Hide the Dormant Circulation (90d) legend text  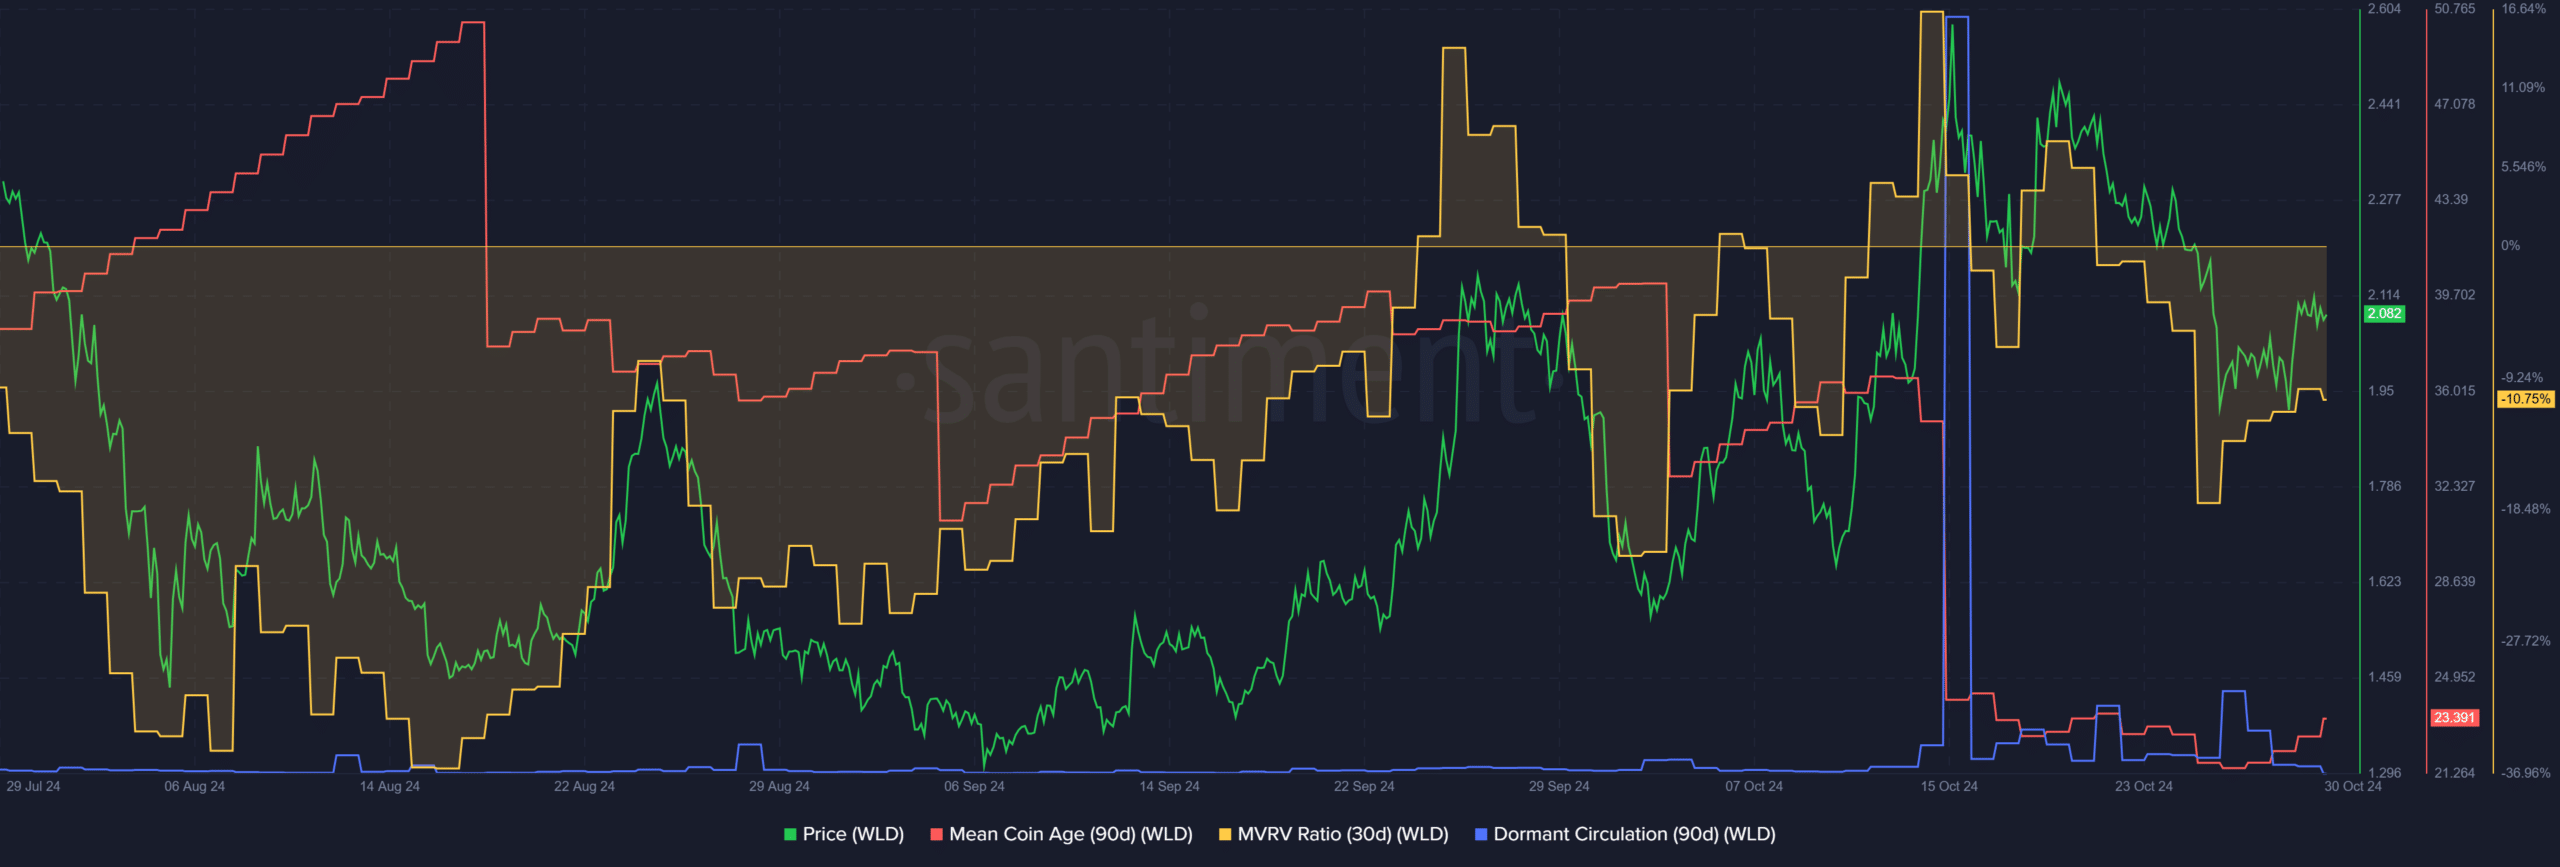point(1634,834)
